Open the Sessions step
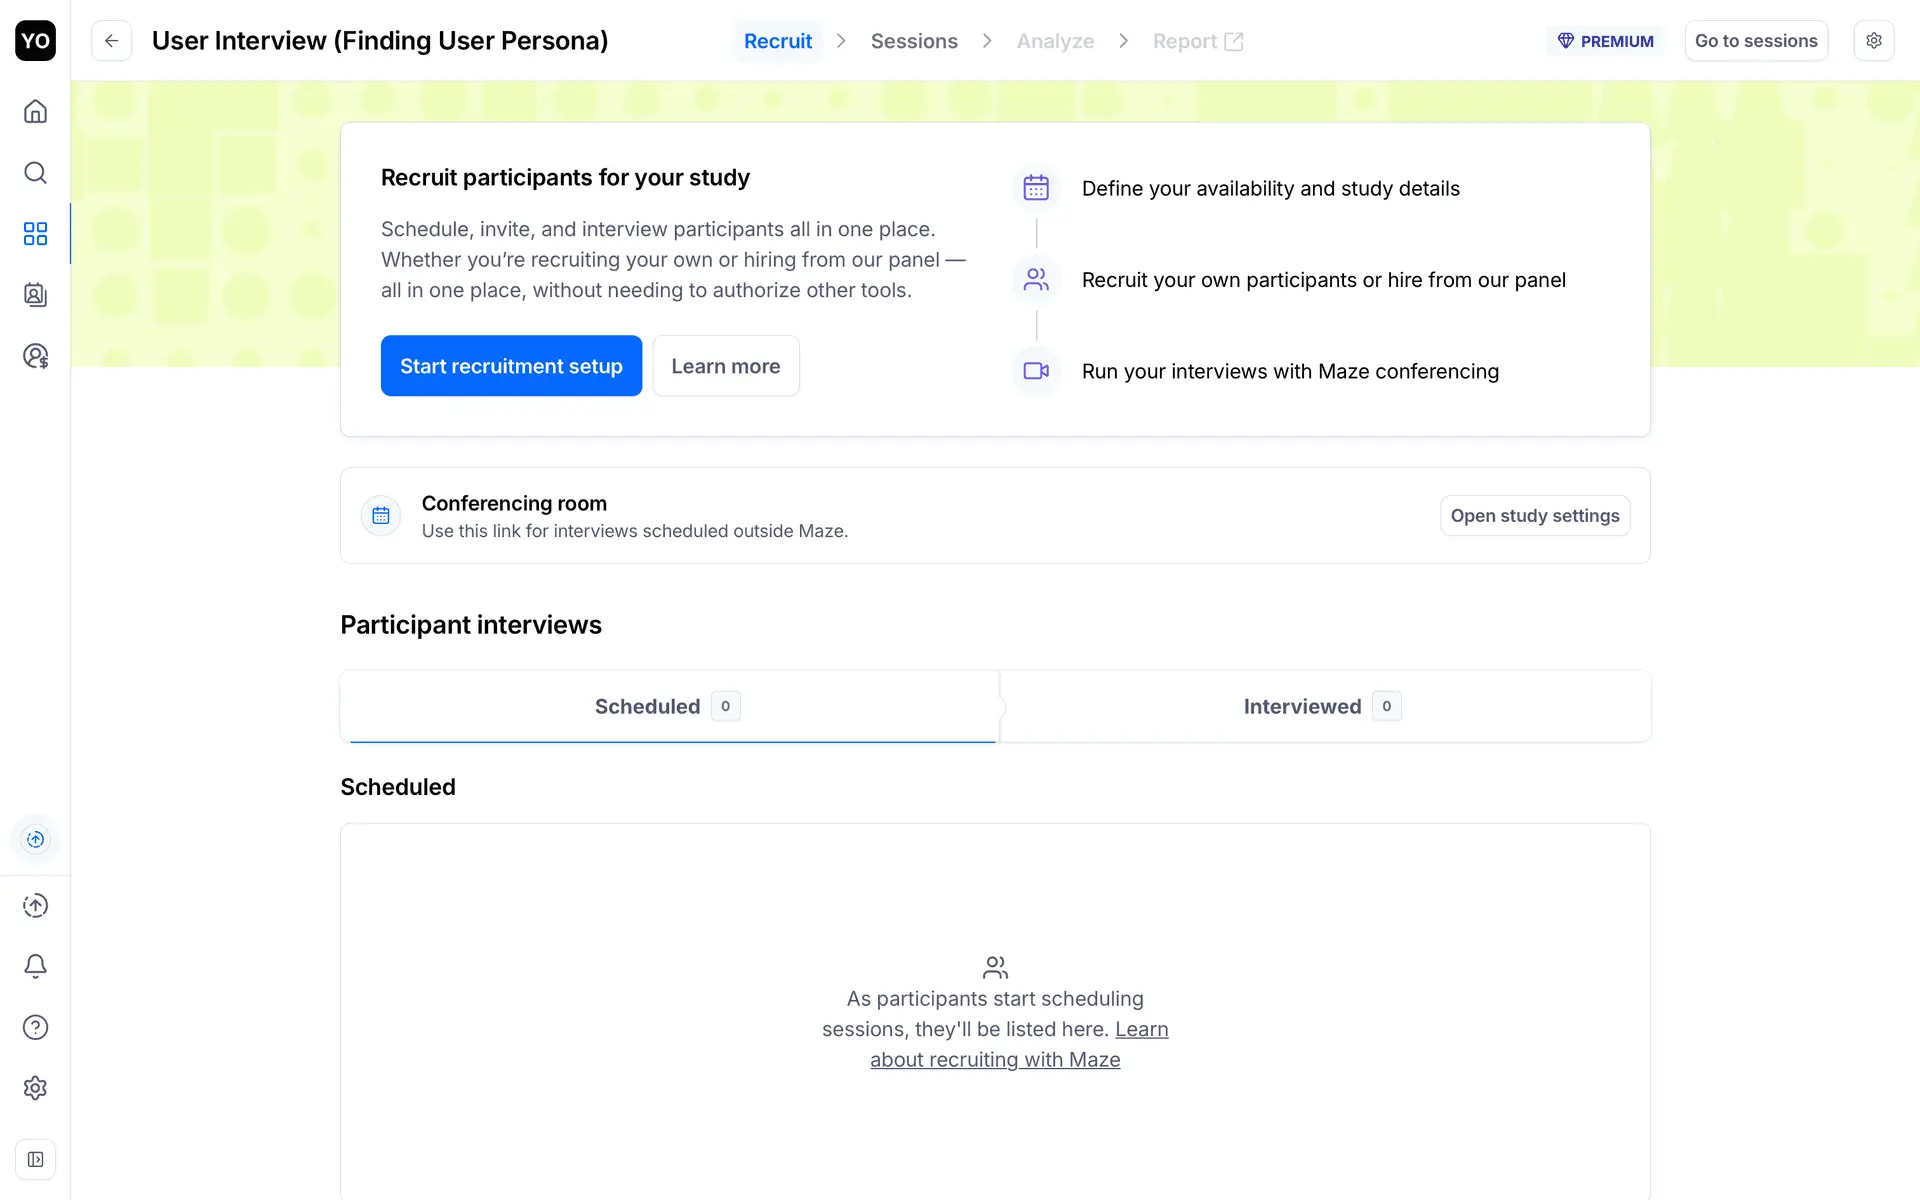Screen dimensions: 1920x1200 point(914,41)
